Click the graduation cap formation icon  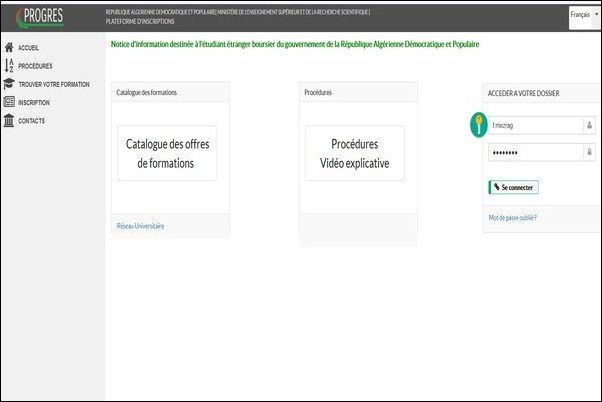(9, 84)
